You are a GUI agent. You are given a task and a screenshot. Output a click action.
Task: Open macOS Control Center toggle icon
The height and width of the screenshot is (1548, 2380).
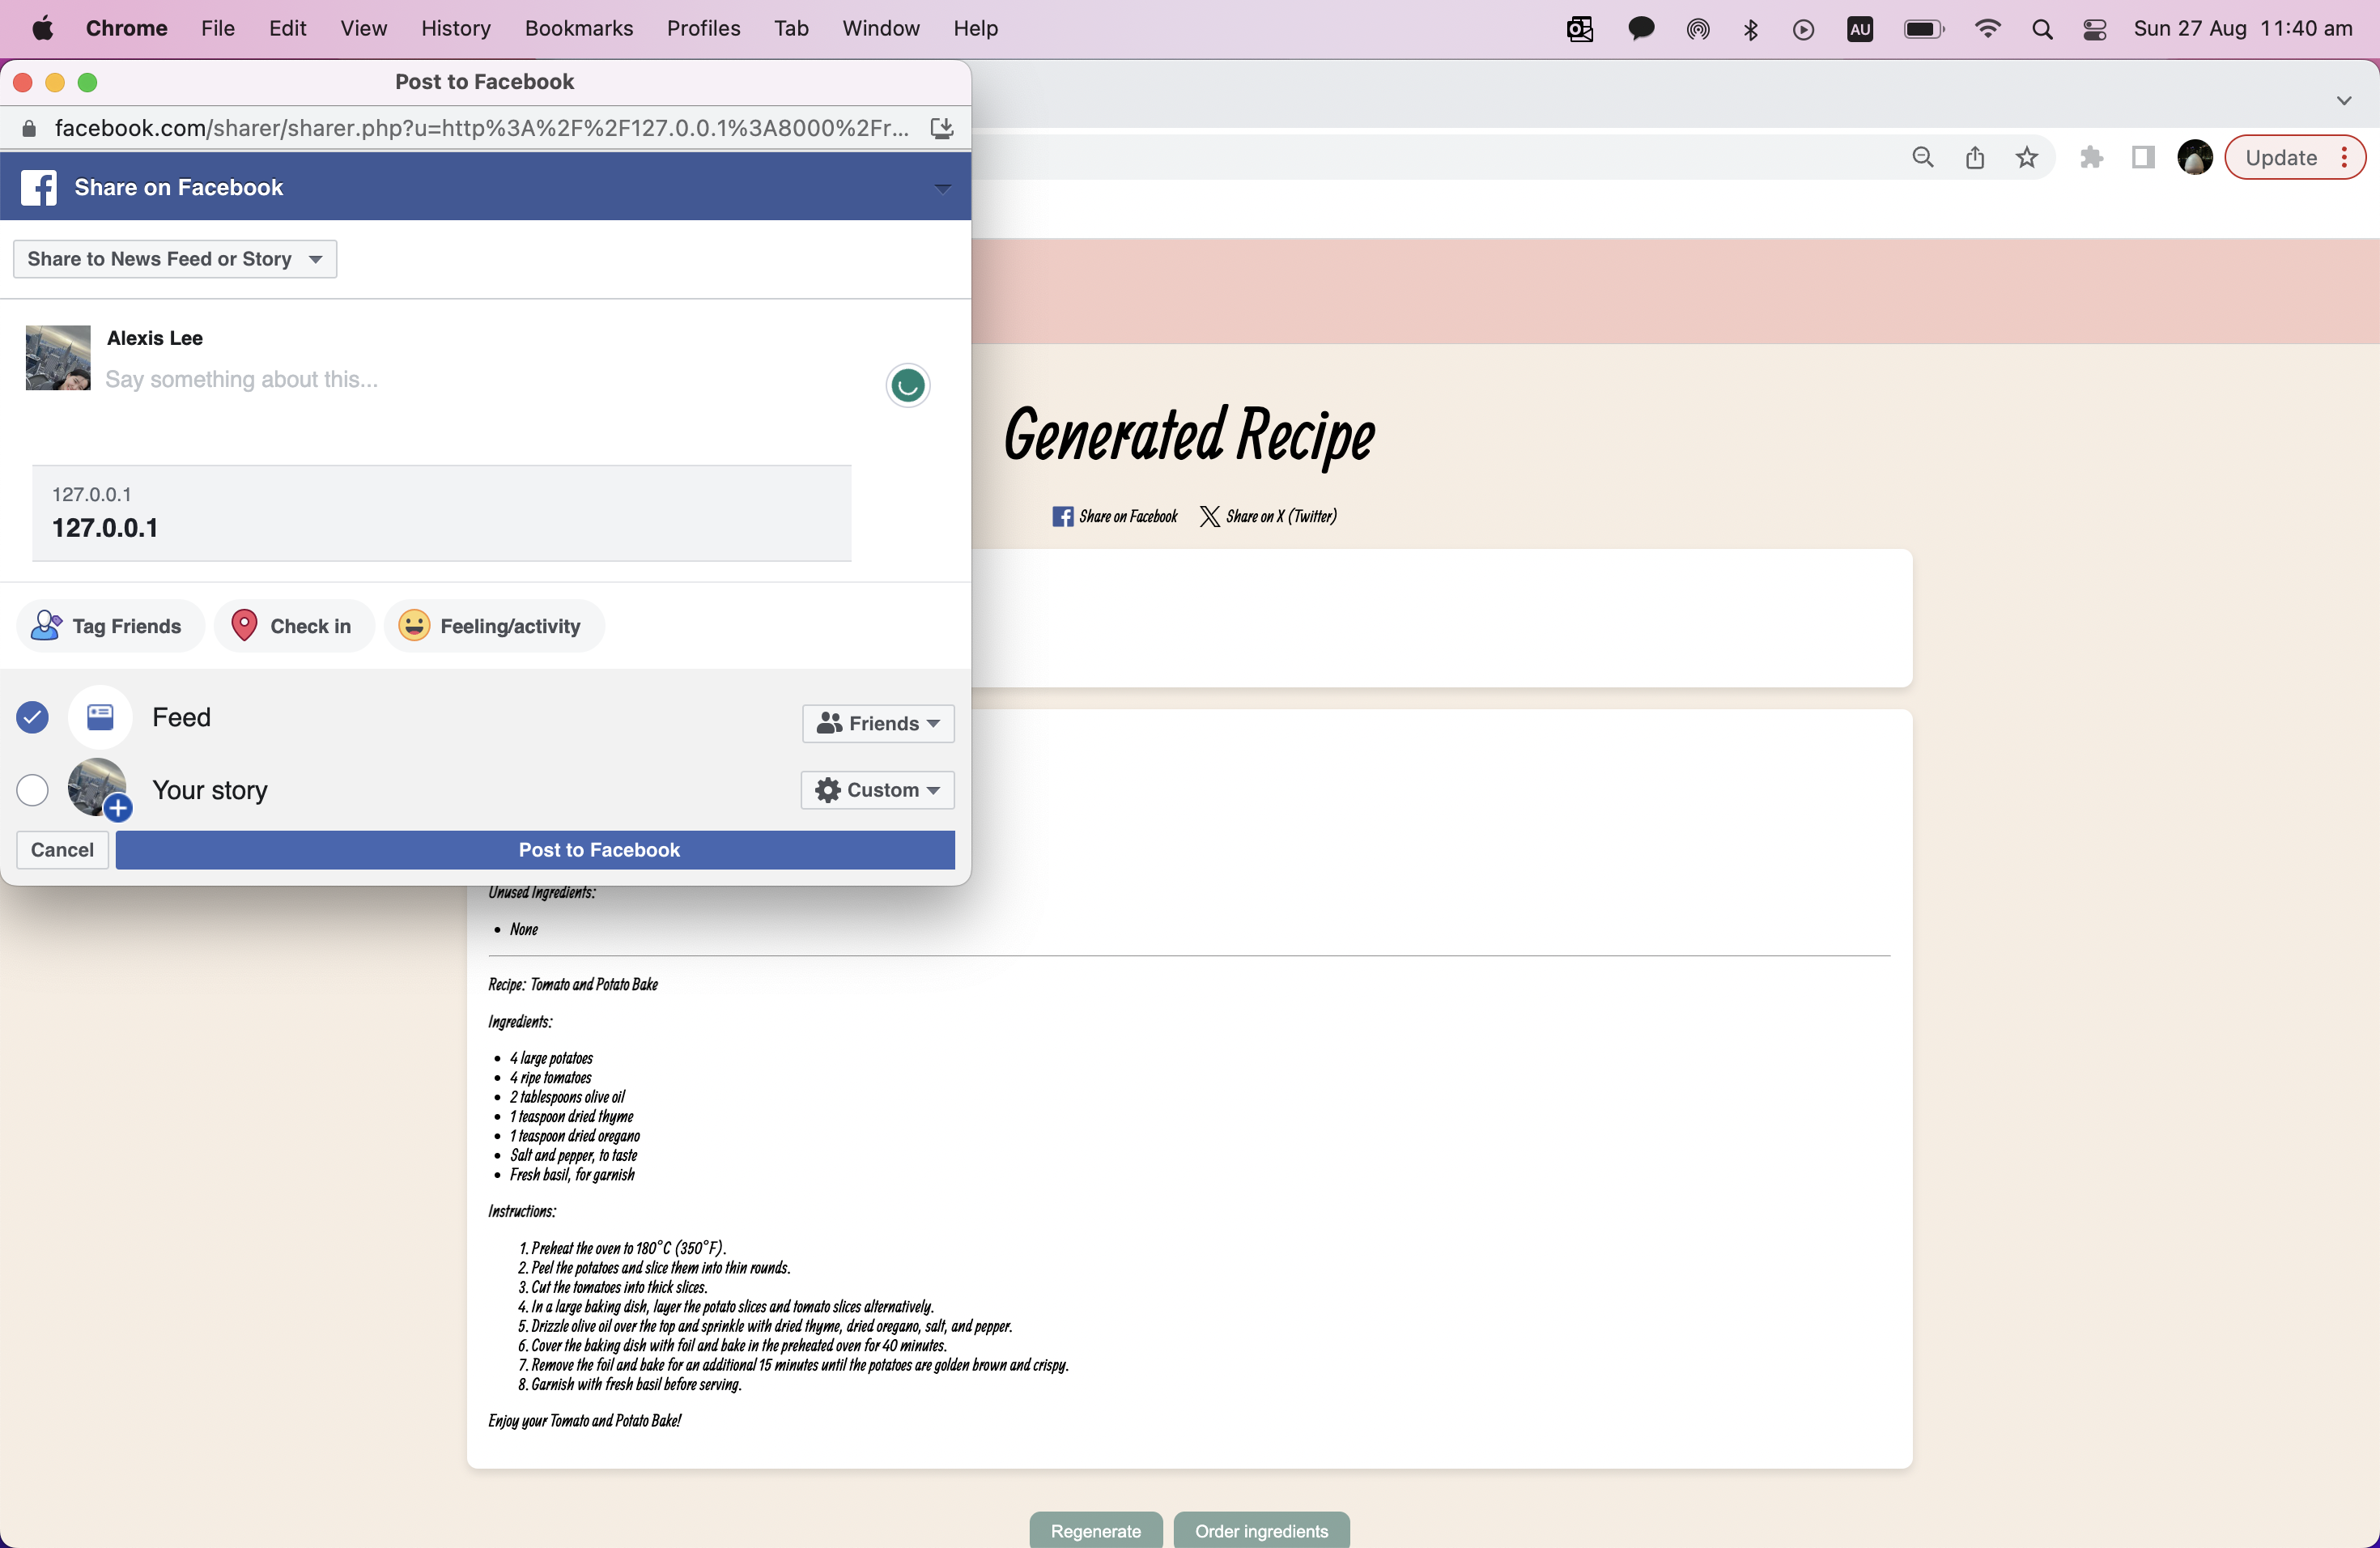pyautogui.click(x=2094, y=29)
